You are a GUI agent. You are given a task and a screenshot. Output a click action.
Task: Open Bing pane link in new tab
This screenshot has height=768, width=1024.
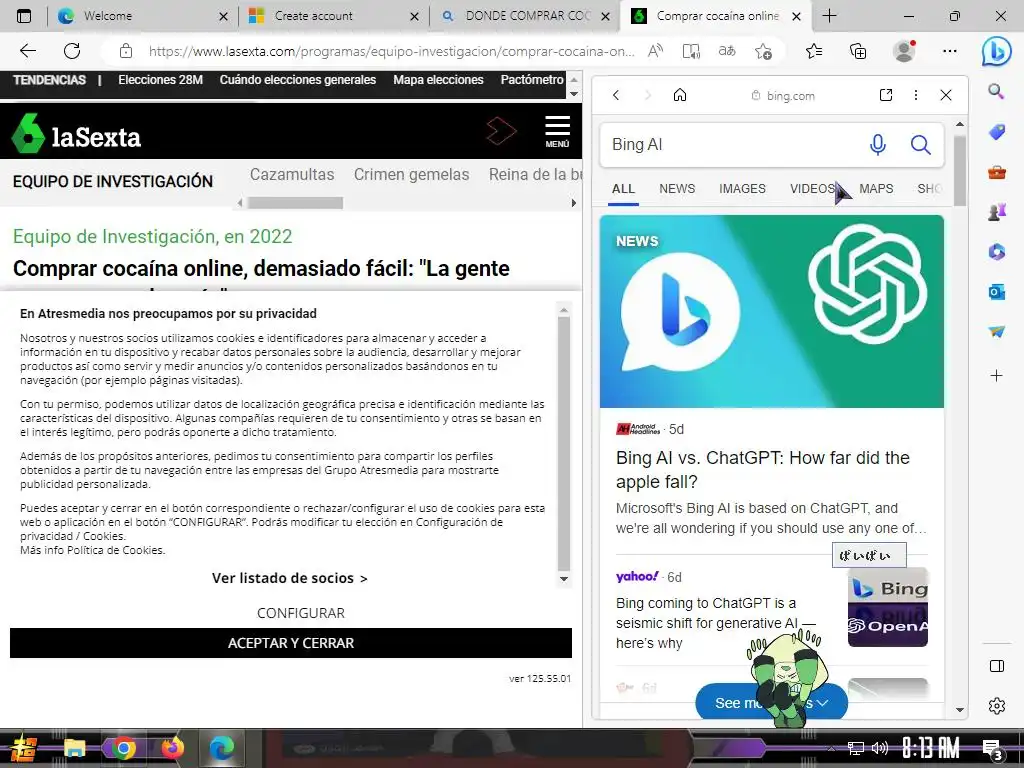point(886,95)
